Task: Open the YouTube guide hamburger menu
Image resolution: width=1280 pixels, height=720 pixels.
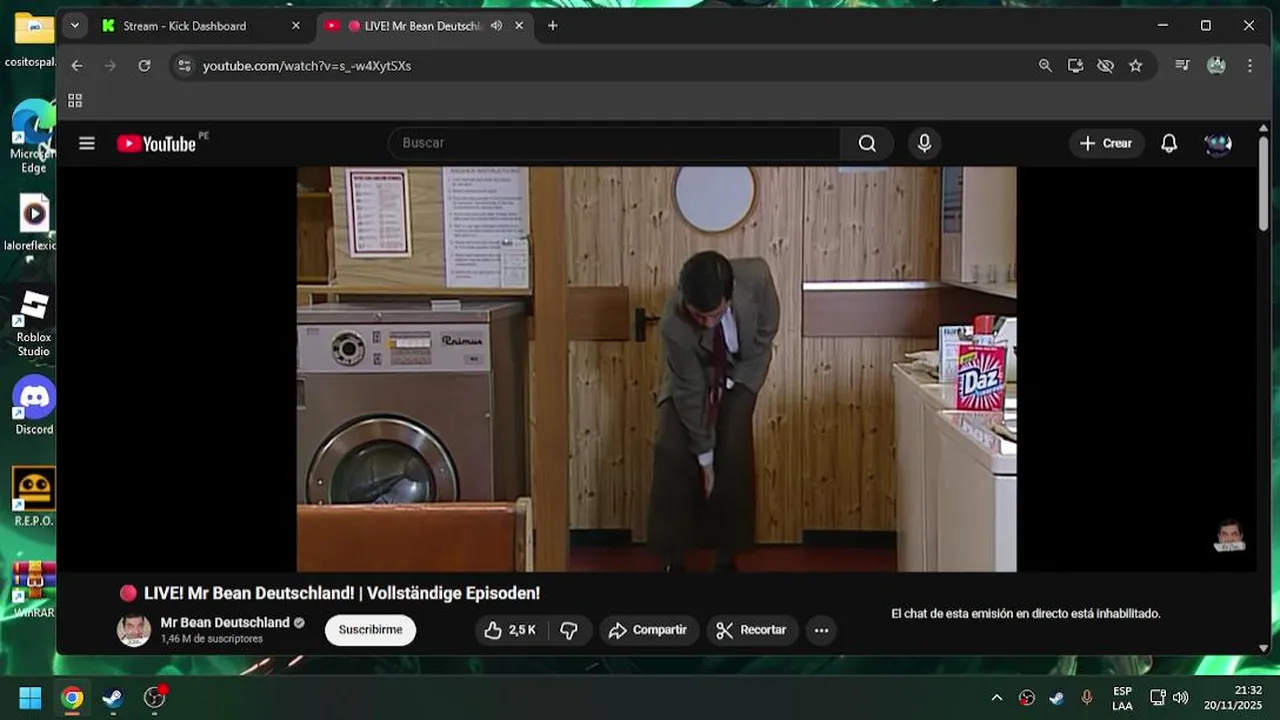Action: coord(87,143)
